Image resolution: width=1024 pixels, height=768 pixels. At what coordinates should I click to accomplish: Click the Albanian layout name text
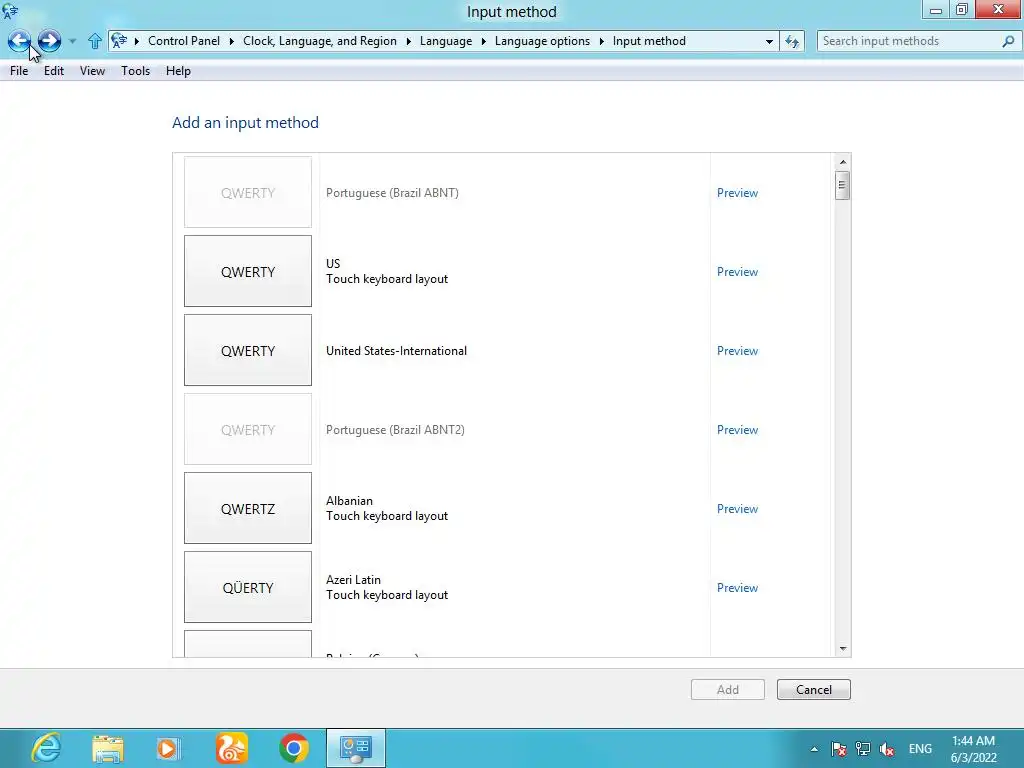[x=349, y=501]
